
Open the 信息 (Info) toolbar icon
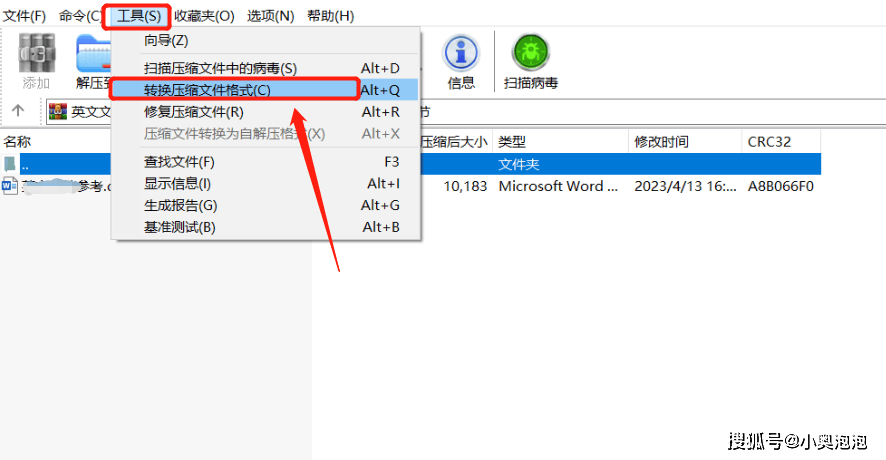[461, 53]
